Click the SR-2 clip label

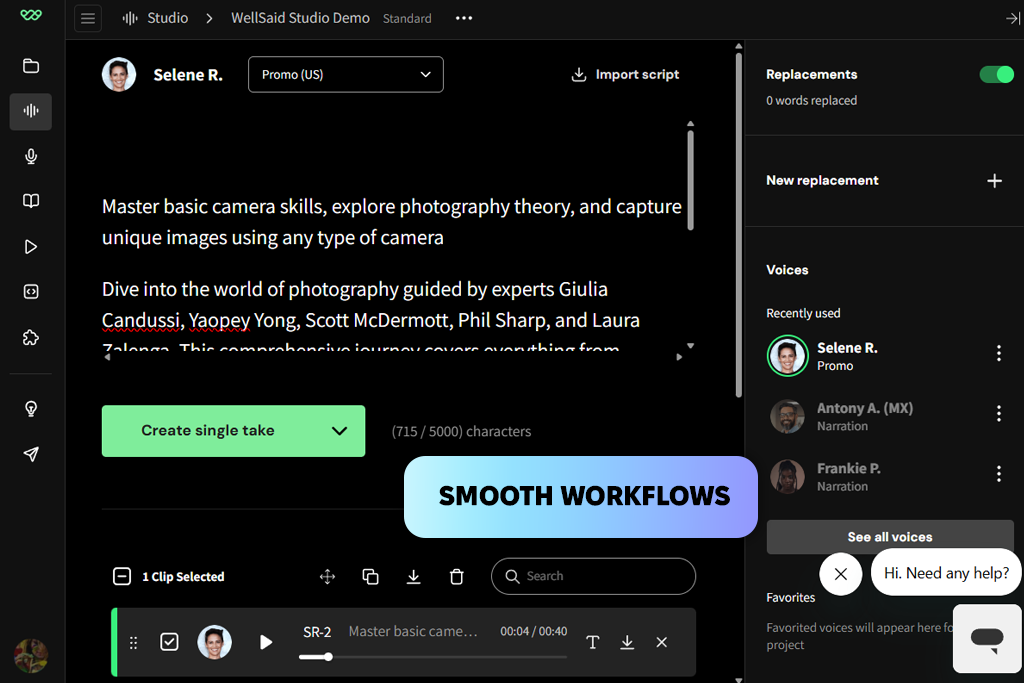pos(317,632)
